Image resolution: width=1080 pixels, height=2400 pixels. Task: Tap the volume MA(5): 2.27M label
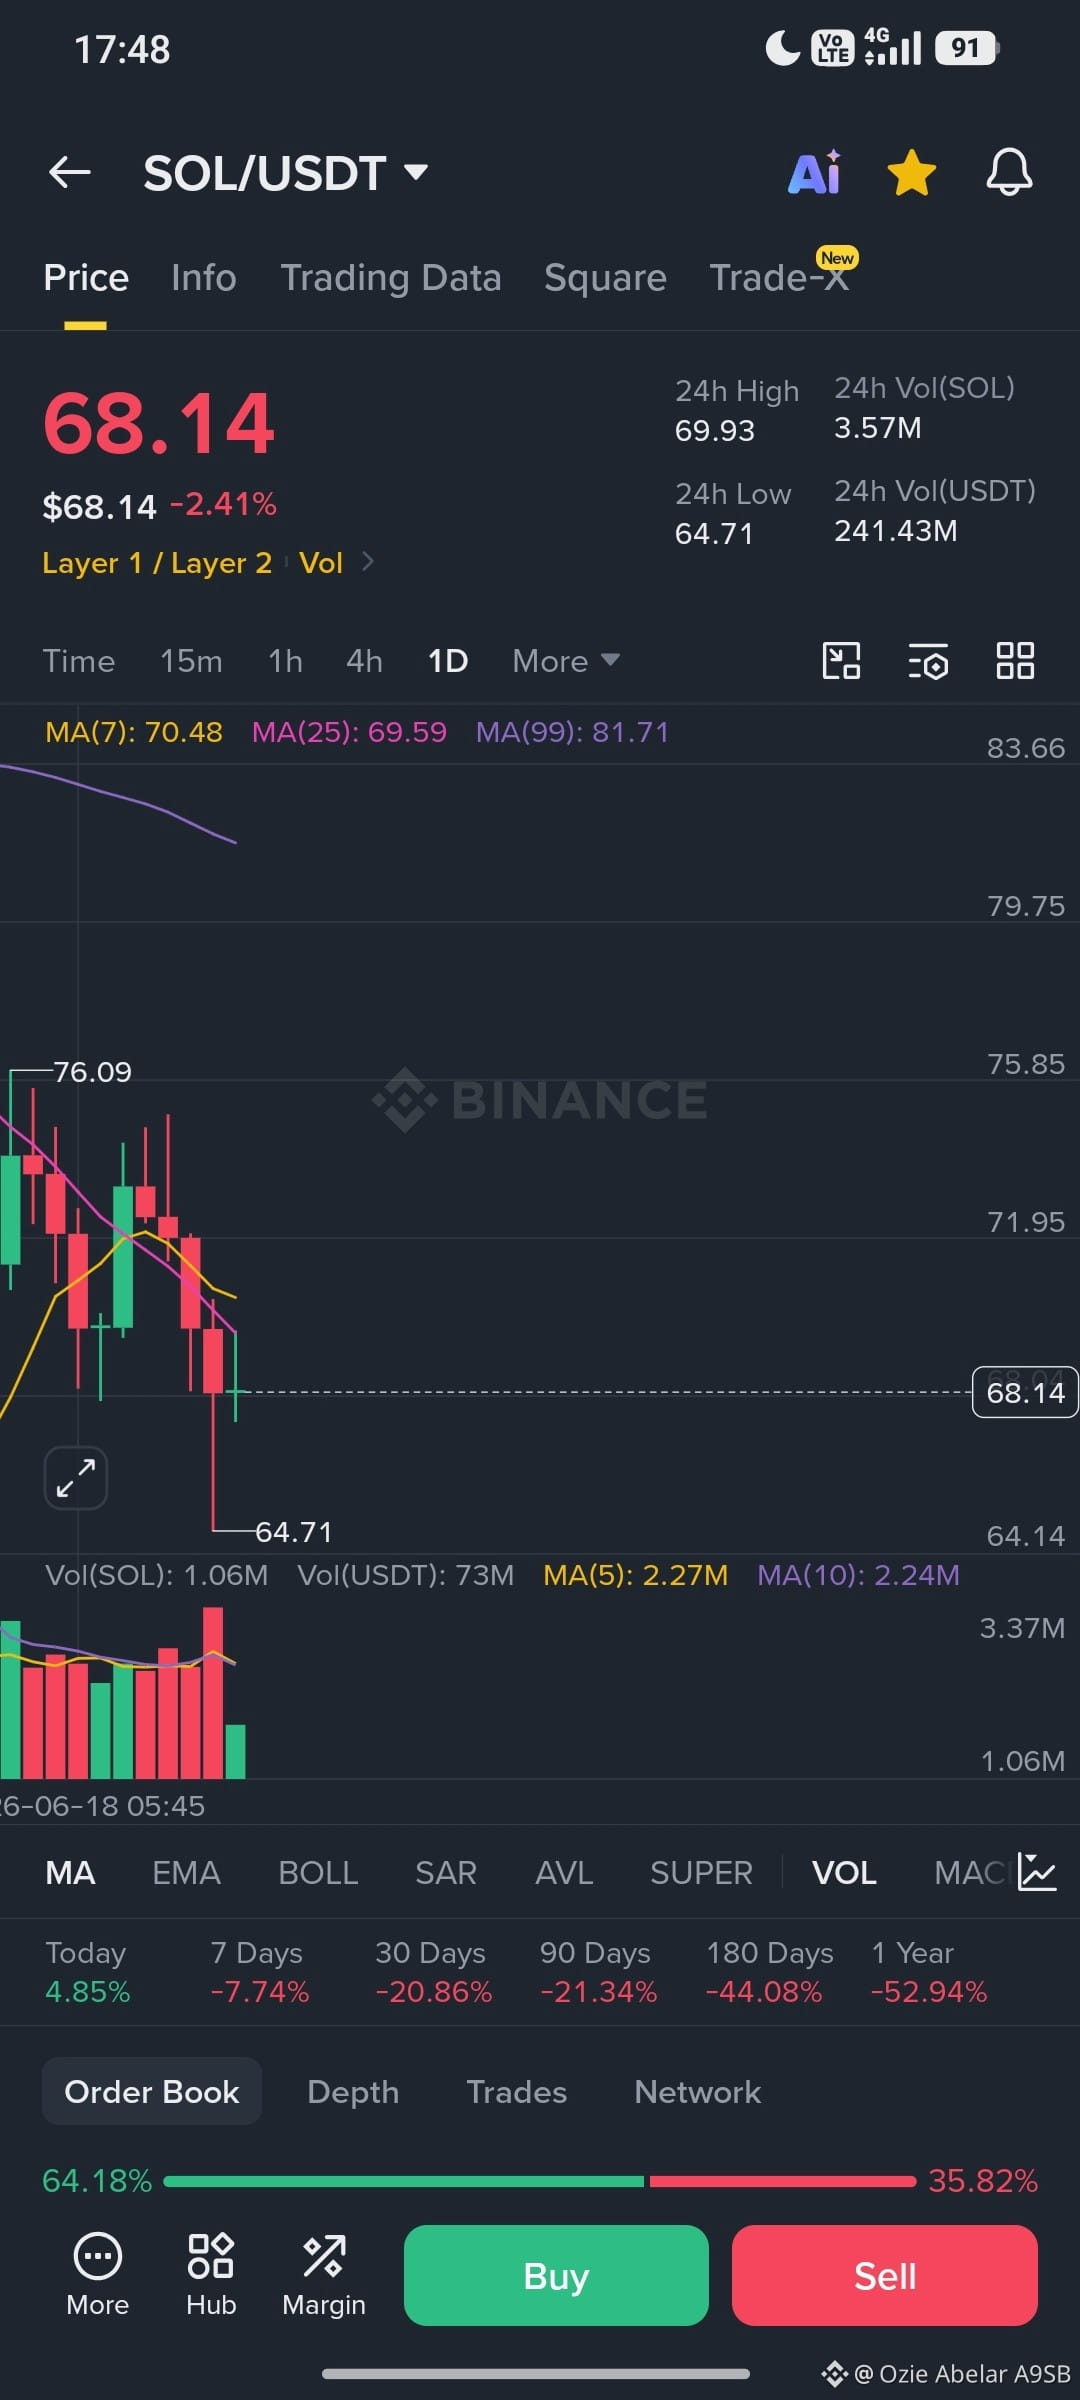635,1575
